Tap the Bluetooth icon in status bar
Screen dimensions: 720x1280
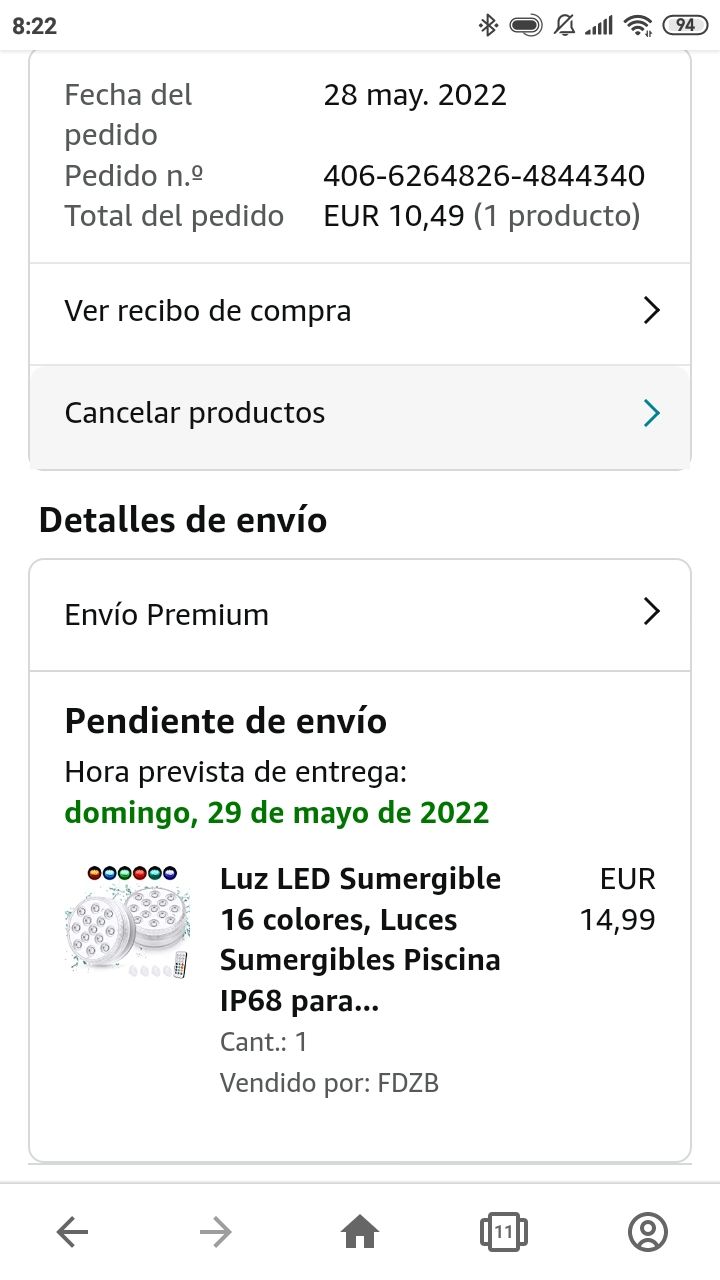tap(488, 25)
